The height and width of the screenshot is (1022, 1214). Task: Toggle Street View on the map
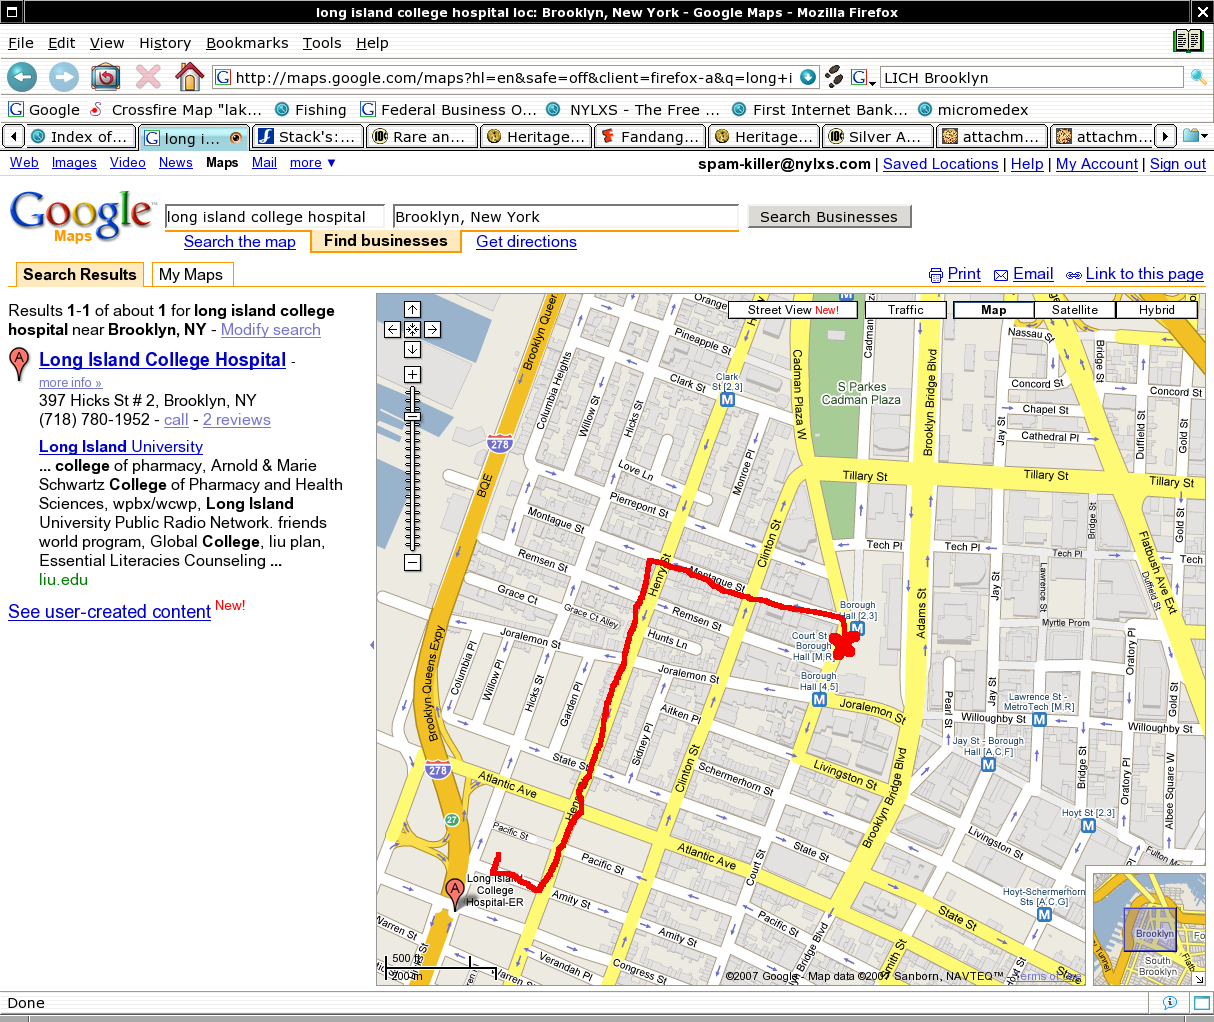click(x=793, y=310)
